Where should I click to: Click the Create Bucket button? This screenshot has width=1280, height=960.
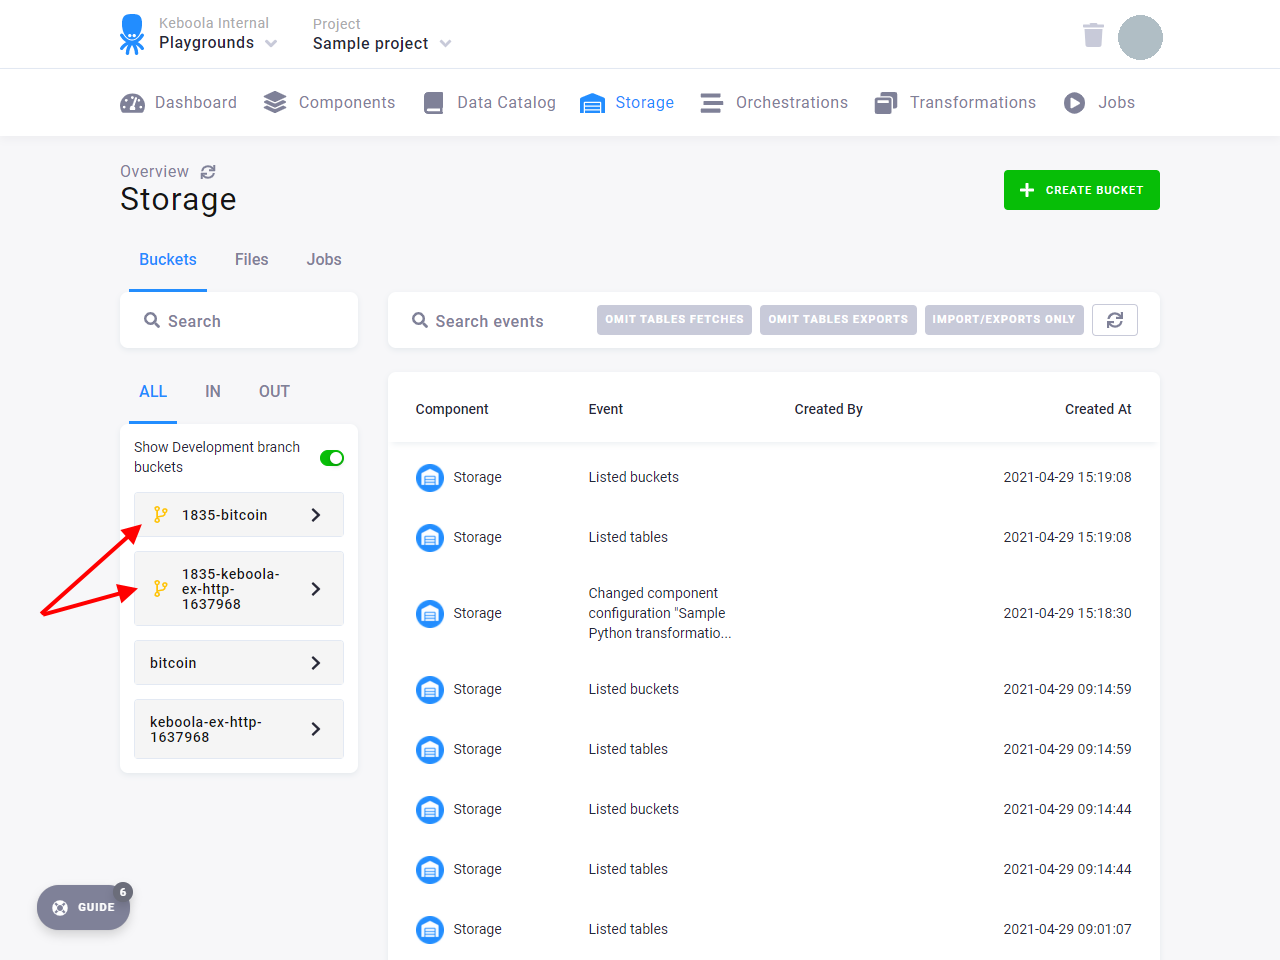(x=1082, y=190)
